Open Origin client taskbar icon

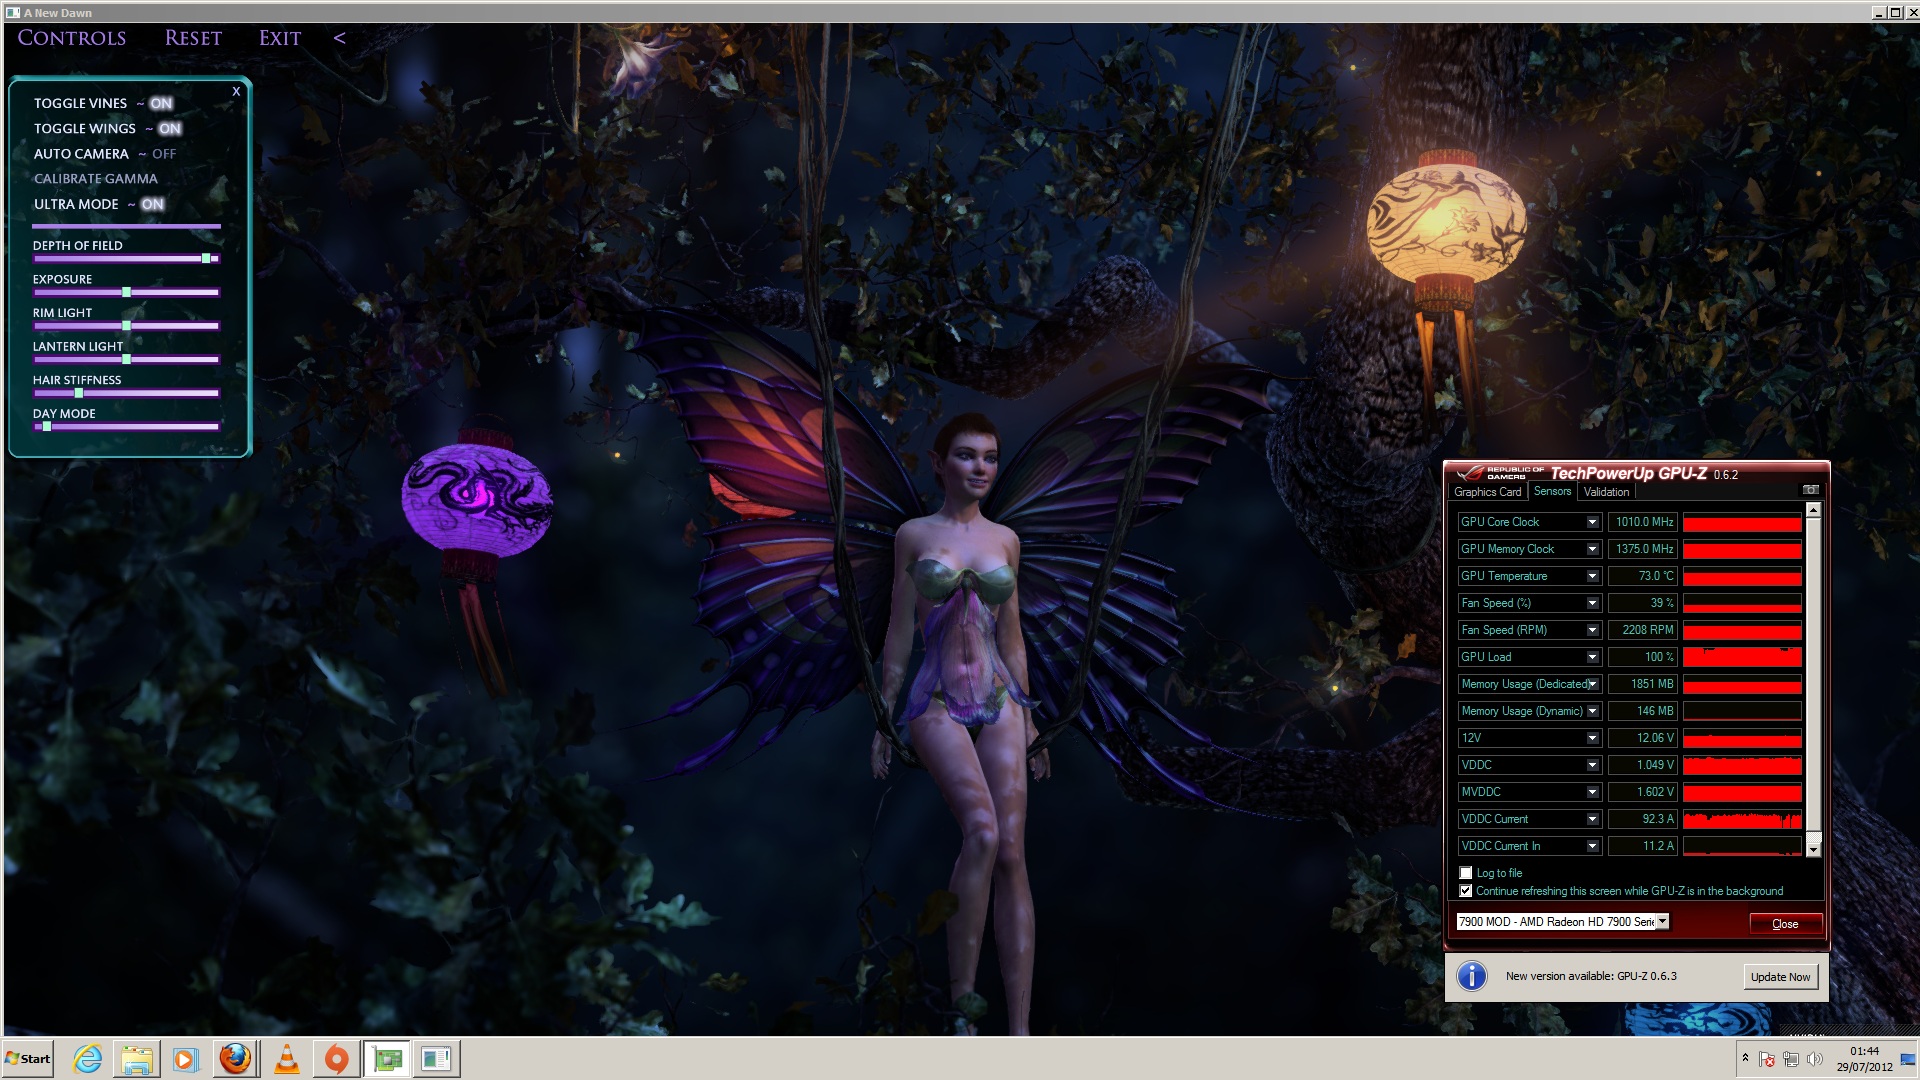tap(336, 1059)
